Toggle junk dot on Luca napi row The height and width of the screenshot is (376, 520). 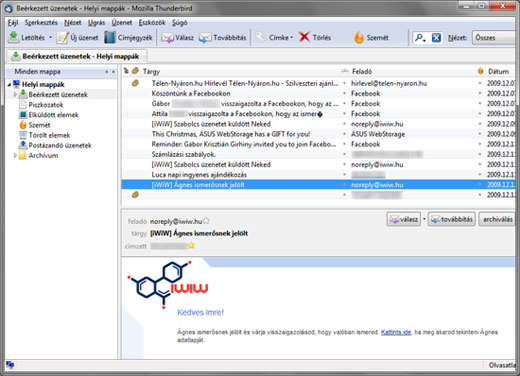coord(480,175)
